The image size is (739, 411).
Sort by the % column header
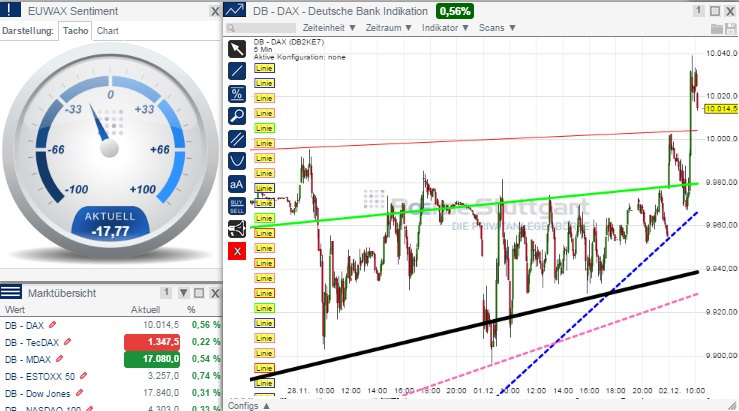(x=191, y=310)
